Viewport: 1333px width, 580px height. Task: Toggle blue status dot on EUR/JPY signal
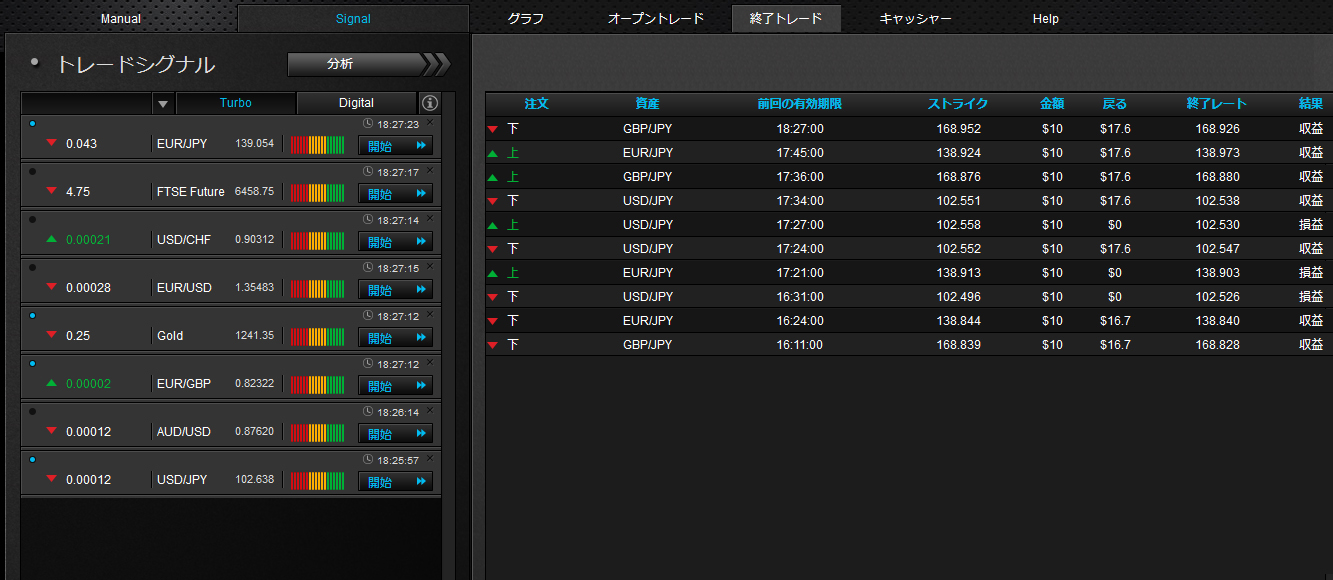(x=32, y=123)
